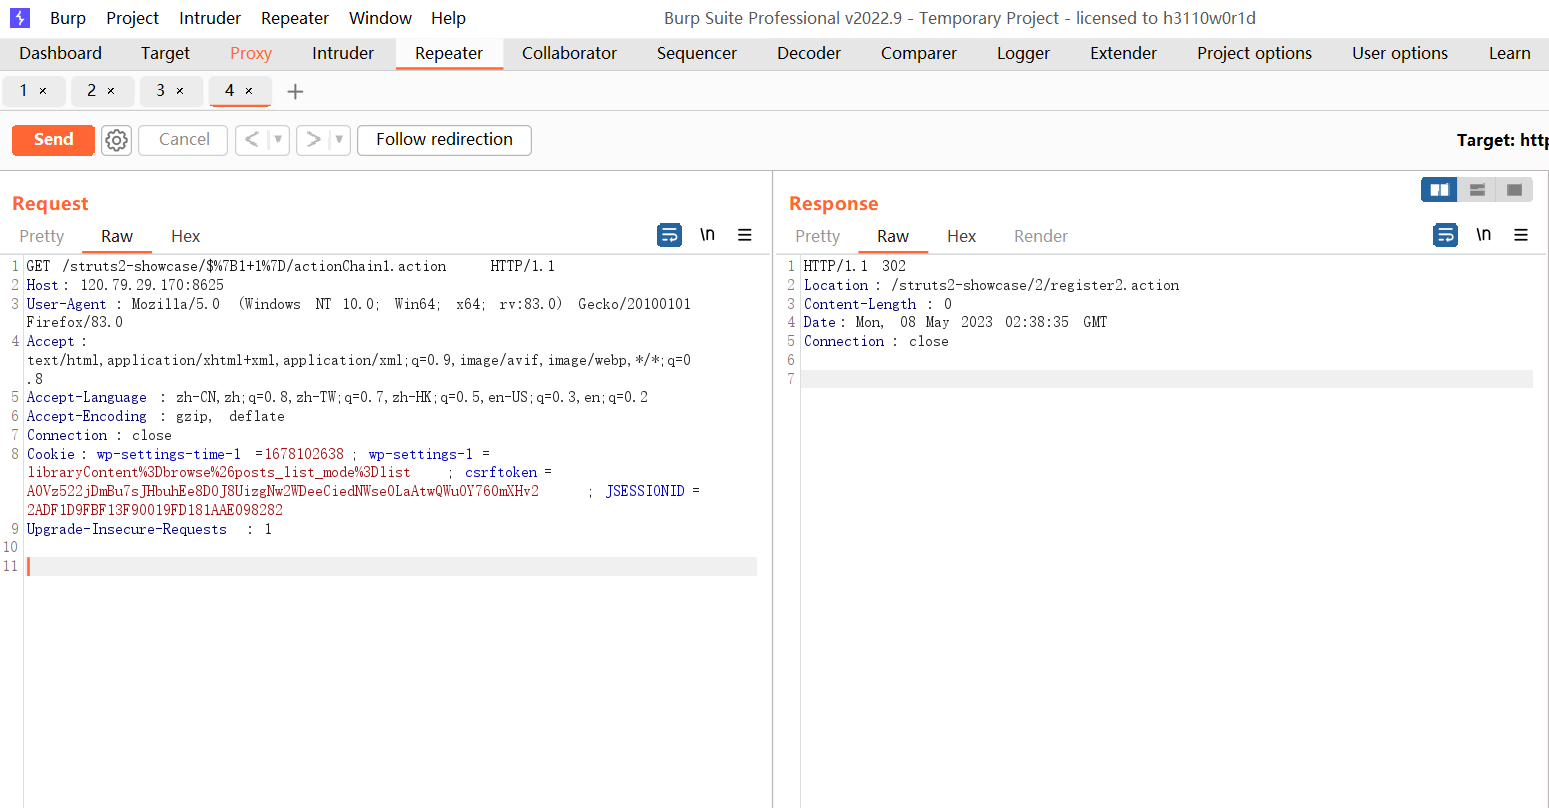Switch to Intruder tool tab
The height and width of the screenshot is (808, 1549).
(x=343, y=53)
